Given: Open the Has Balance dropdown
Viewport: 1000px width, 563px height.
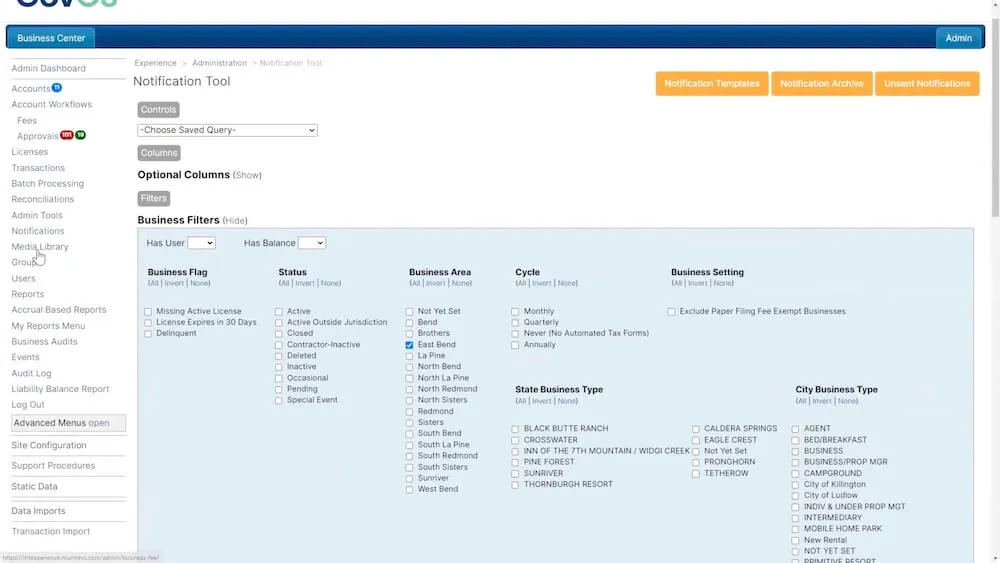Looking at the screenshot, I should pyautogui.click(x=312, y=243).
